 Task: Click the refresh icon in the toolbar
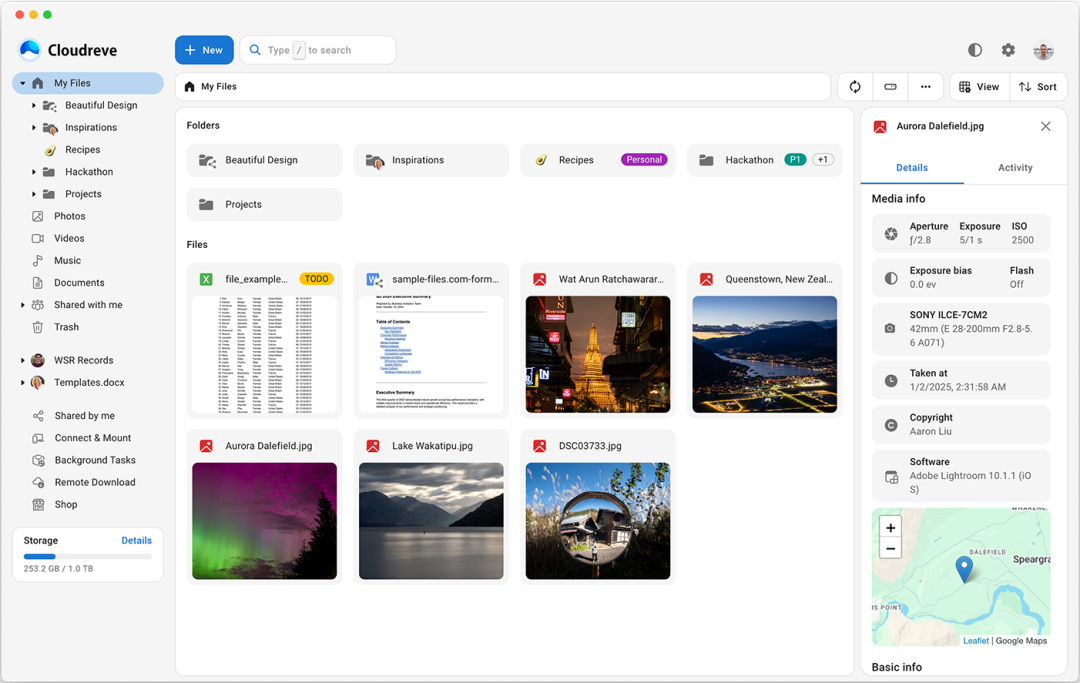(x=855, y=87)
